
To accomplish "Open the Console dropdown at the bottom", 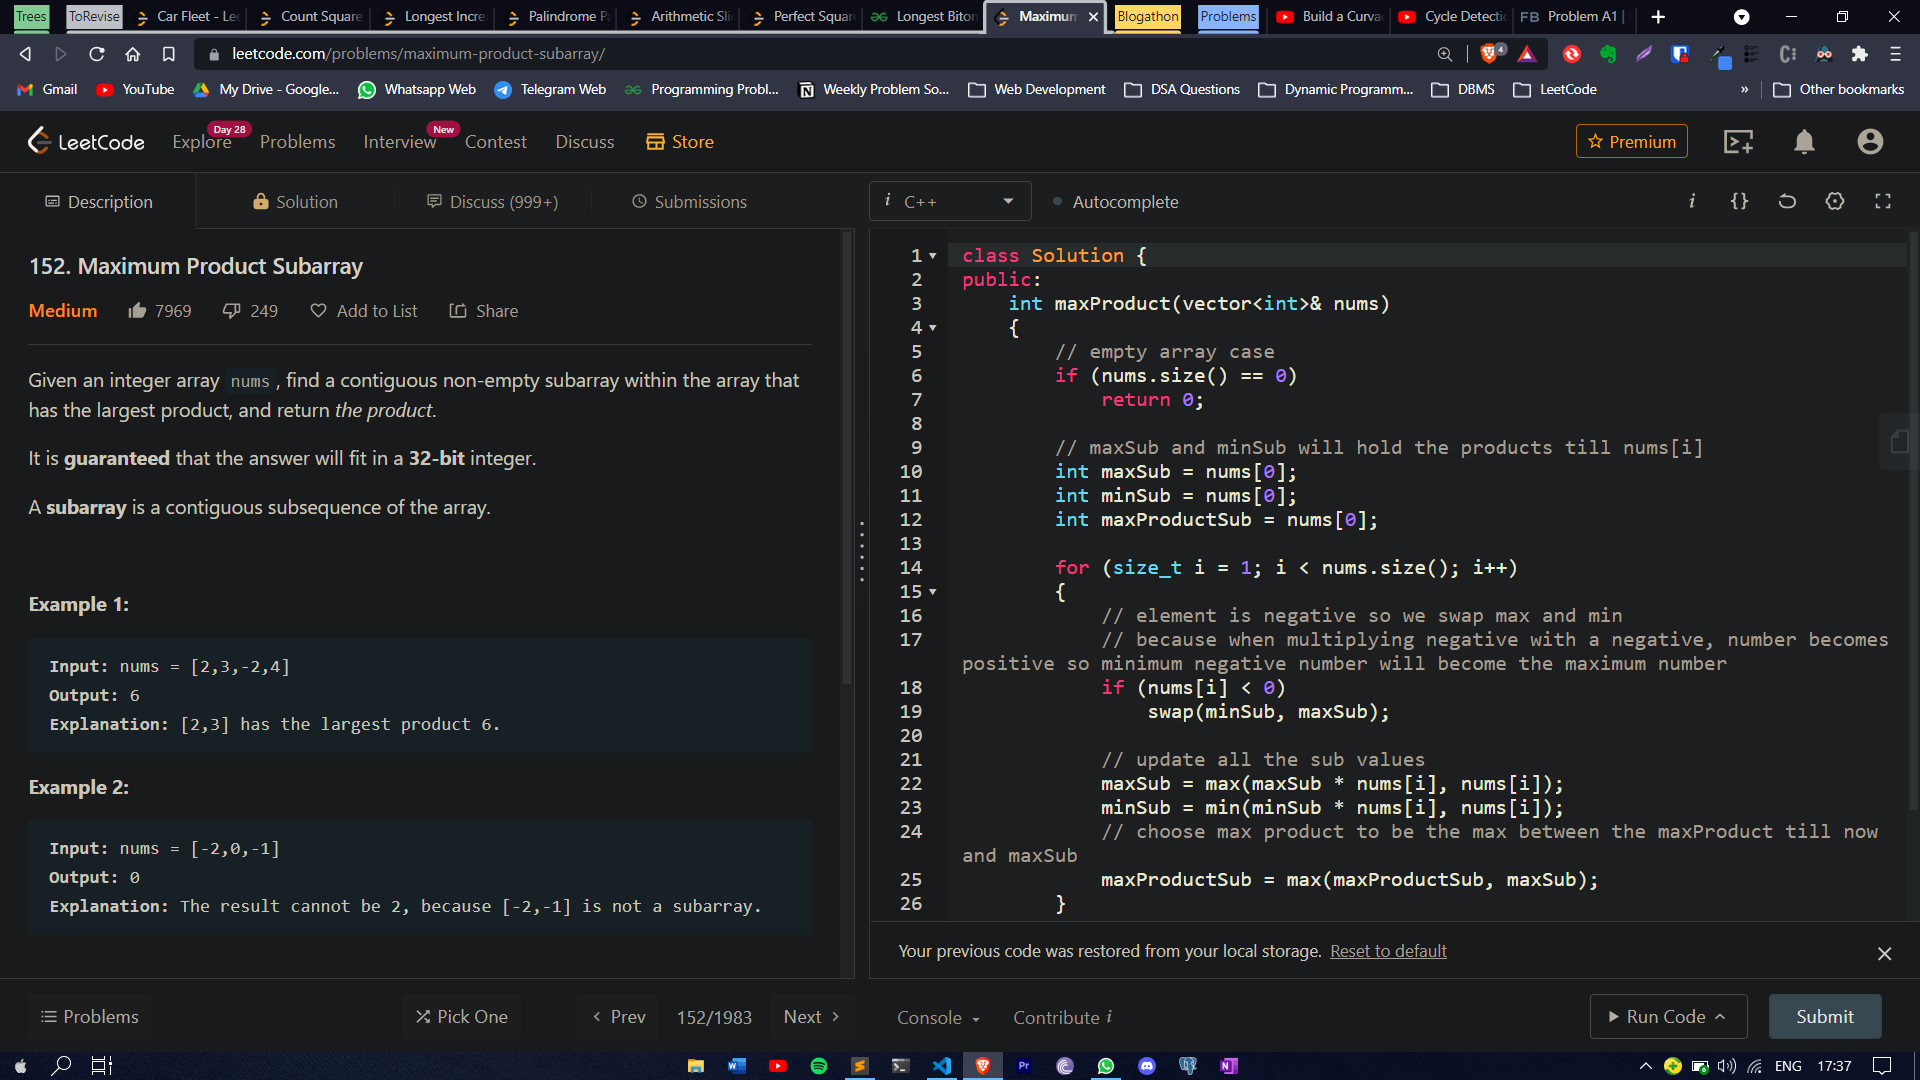I will pos(936,1017).
